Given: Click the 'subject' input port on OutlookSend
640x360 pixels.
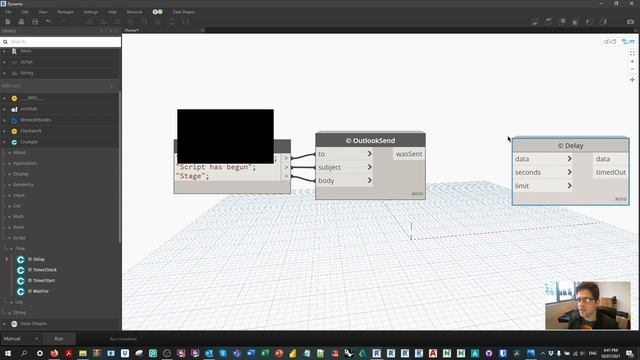Looking at the screenshot, I should [345, 167].
